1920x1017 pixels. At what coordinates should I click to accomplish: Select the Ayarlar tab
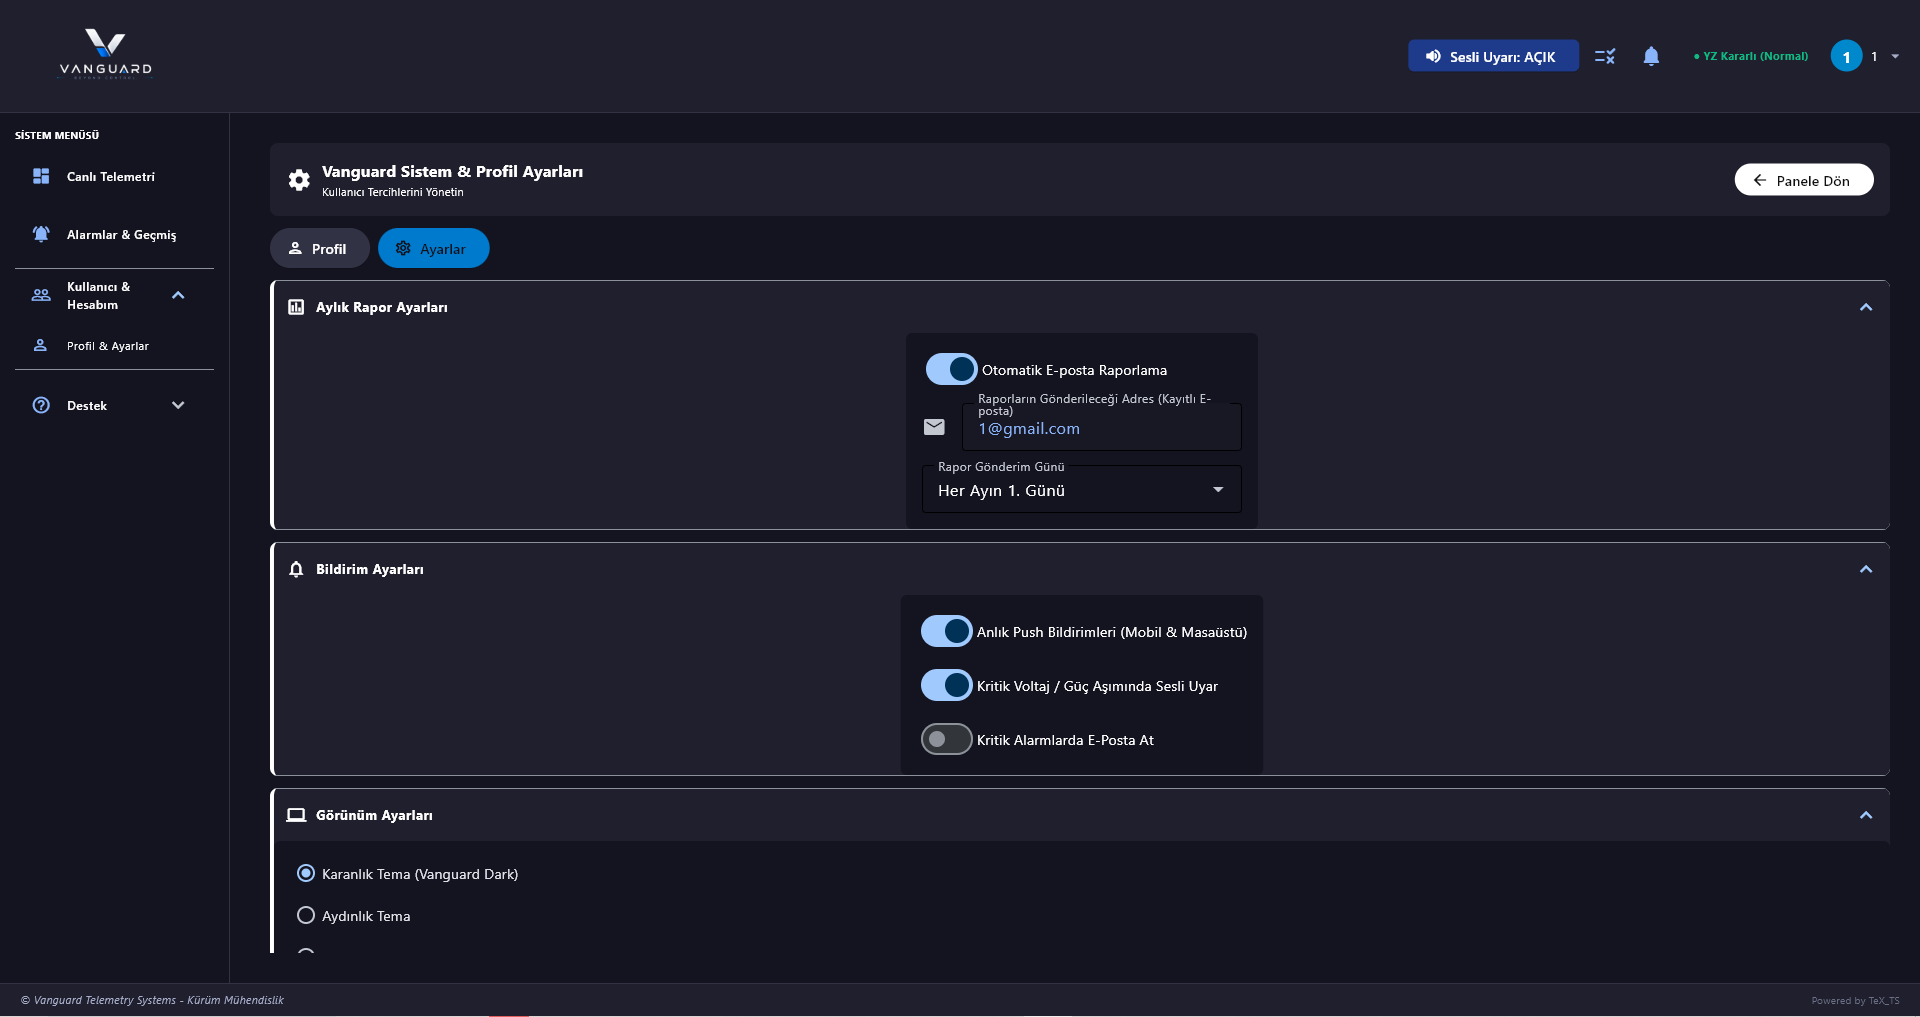point(434,248)
